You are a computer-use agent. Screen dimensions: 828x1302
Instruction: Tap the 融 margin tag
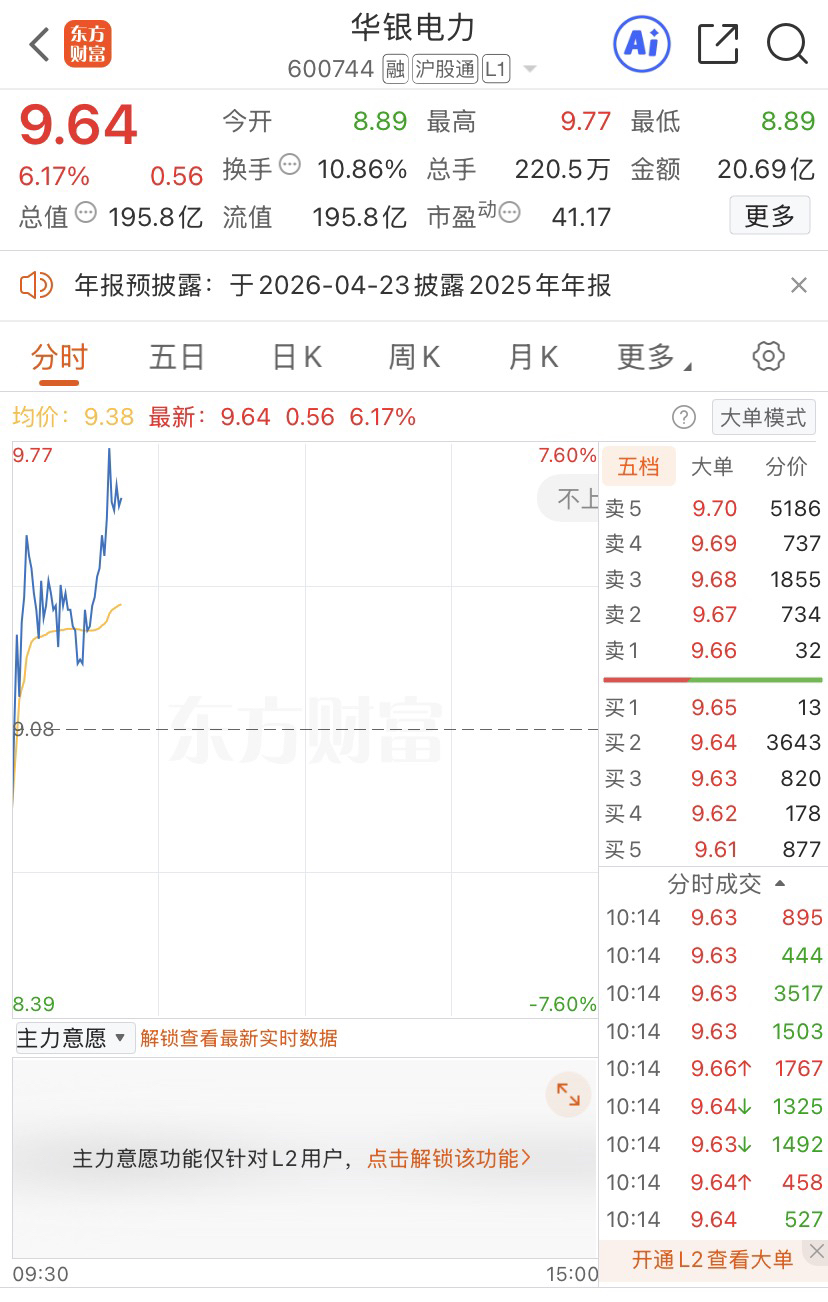[395, 69]
